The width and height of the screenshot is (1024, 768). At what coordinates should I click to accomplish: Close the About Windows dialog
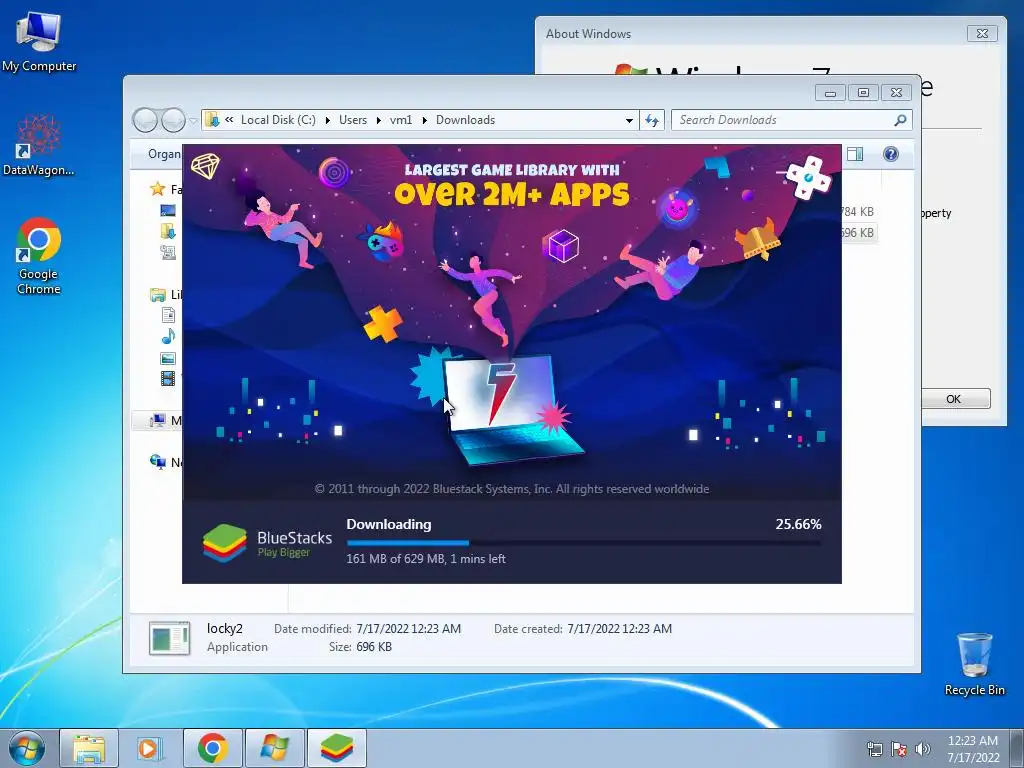982,34
